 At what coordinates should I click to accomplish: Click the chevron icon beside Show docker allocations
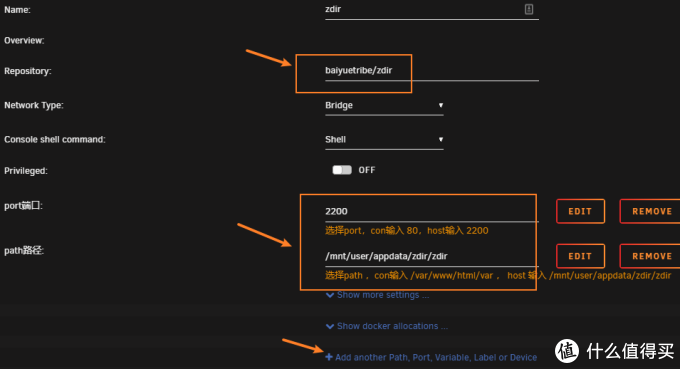(x=330, y=326)
